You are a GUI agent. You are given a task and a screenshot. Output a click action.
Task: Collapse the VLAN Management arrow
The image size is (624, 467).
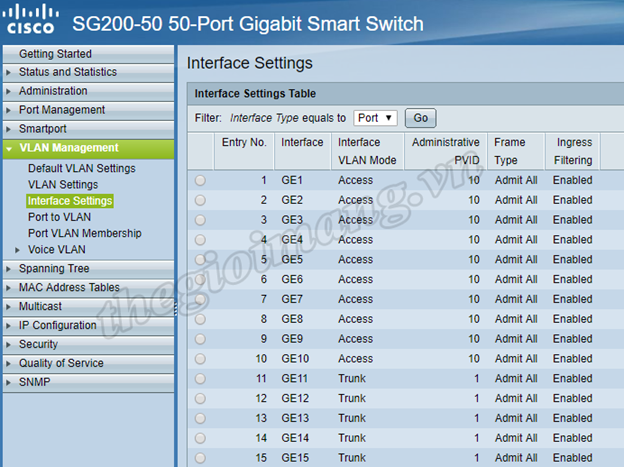(x=9, y=149)
